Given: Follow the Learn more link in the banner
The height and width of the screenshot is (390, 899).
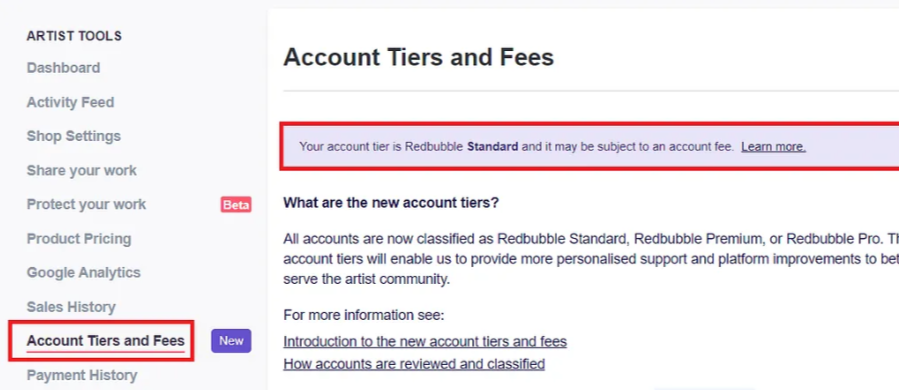Looking at the screenshot, I should (773, 147).
